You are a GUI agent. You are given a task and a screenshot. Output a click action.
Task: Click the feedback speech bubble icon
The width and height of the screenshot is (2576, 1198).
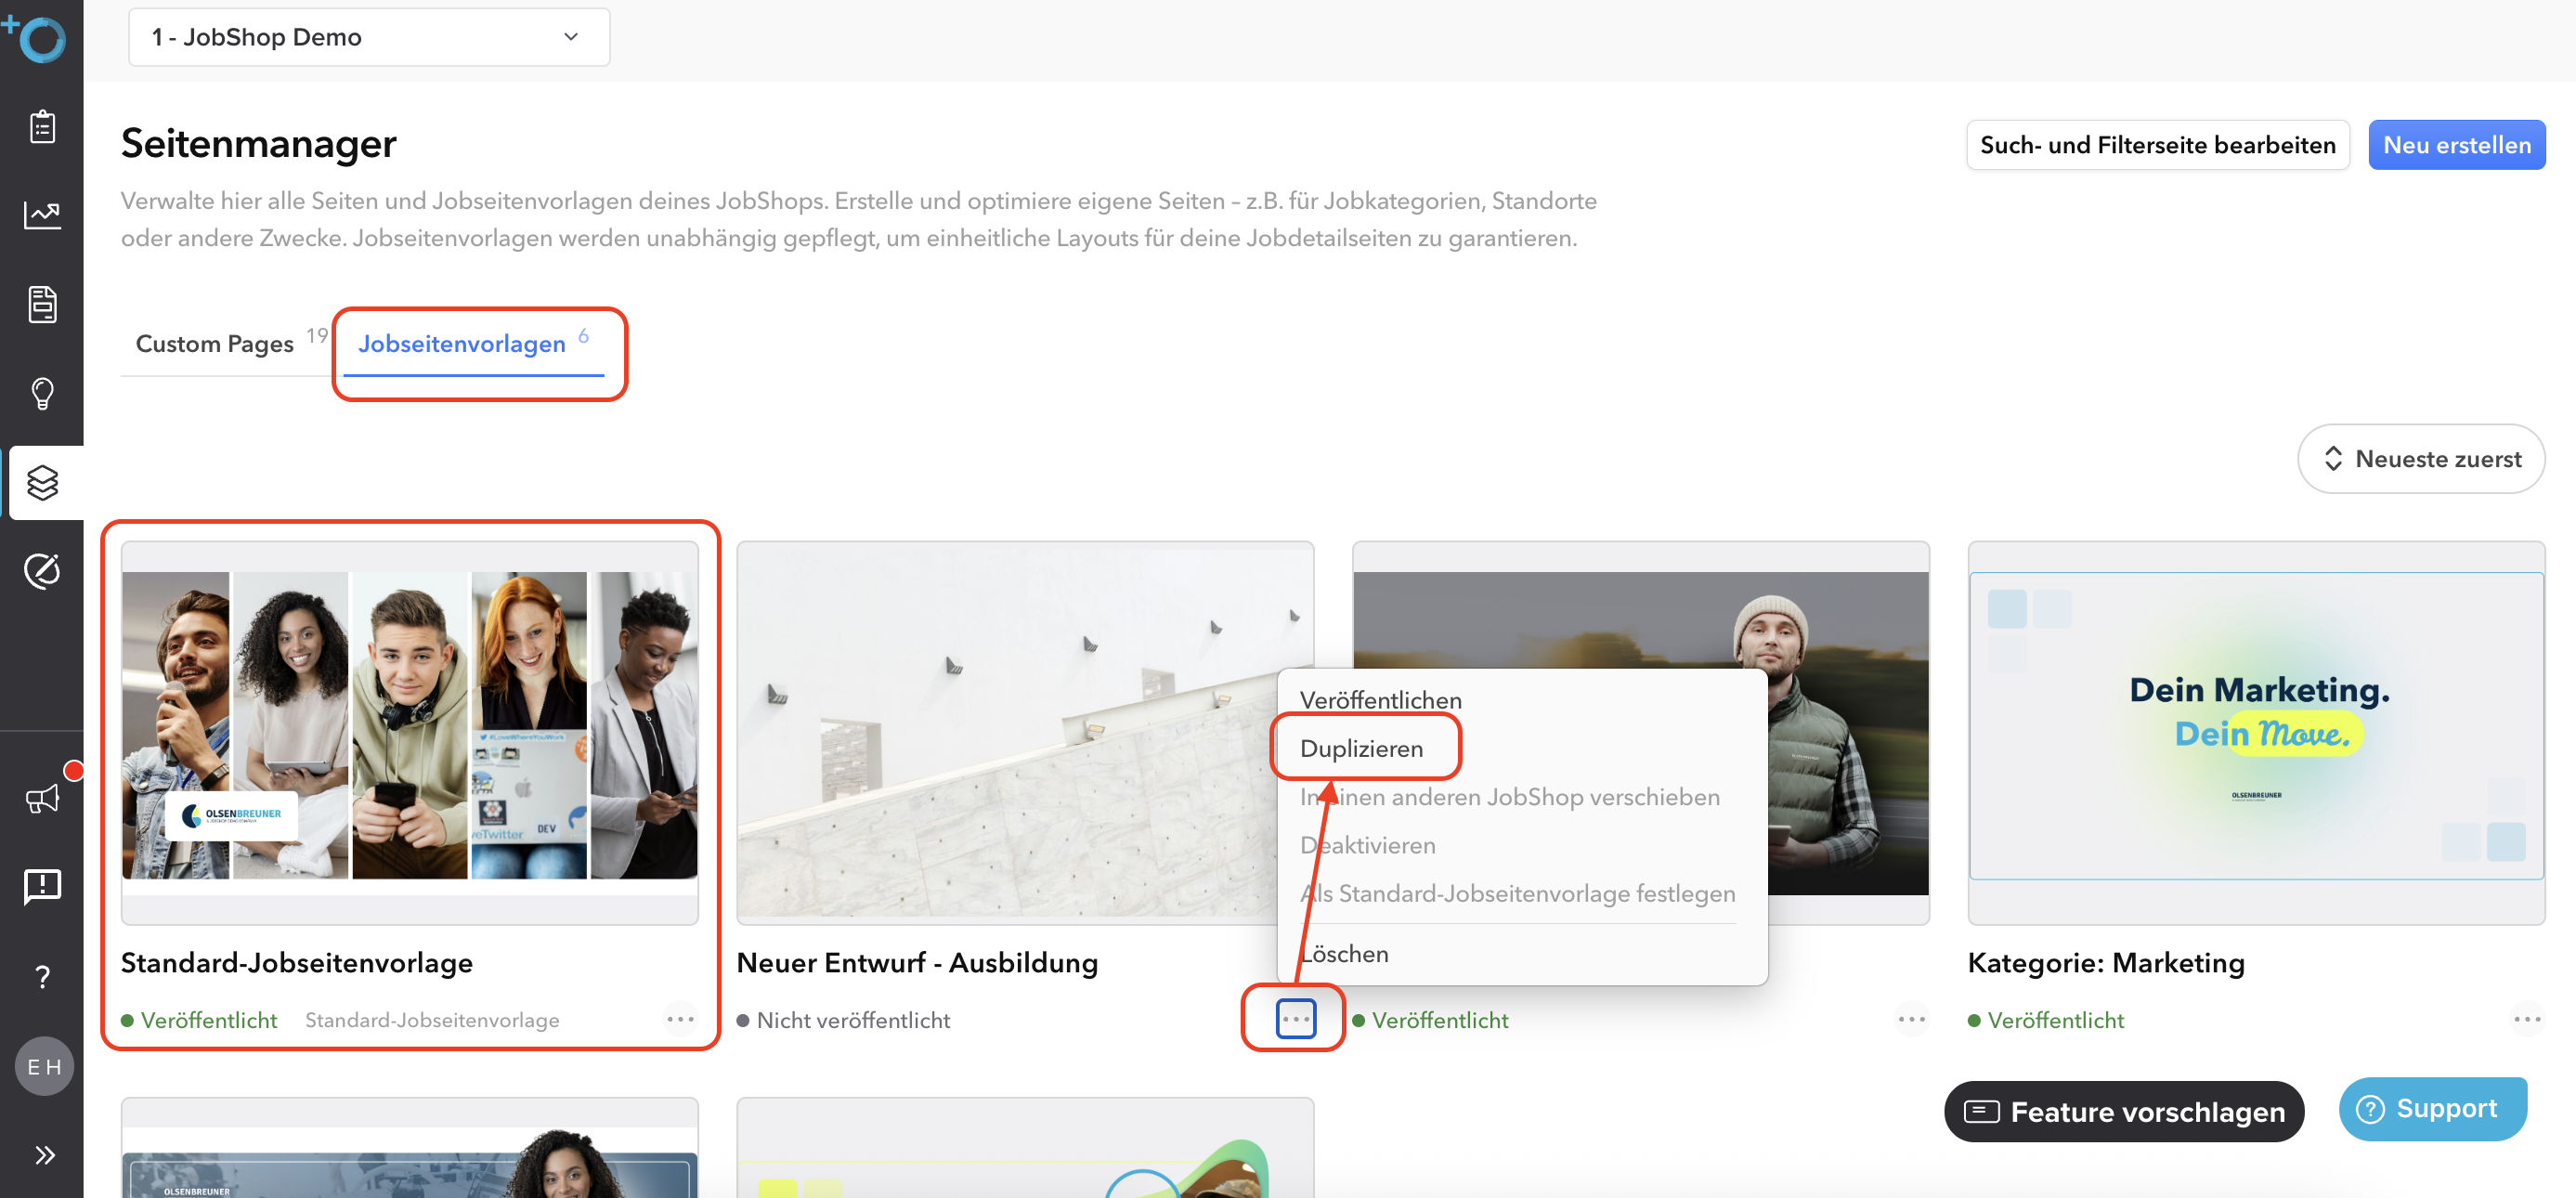[42, 886]
